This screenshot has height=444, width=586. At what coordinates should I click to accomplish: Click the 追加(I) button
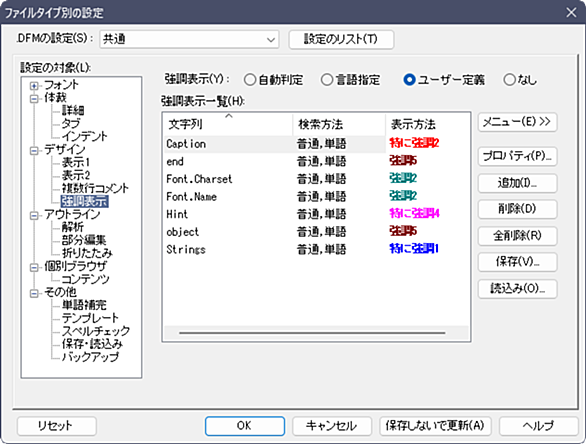[517, 183]
